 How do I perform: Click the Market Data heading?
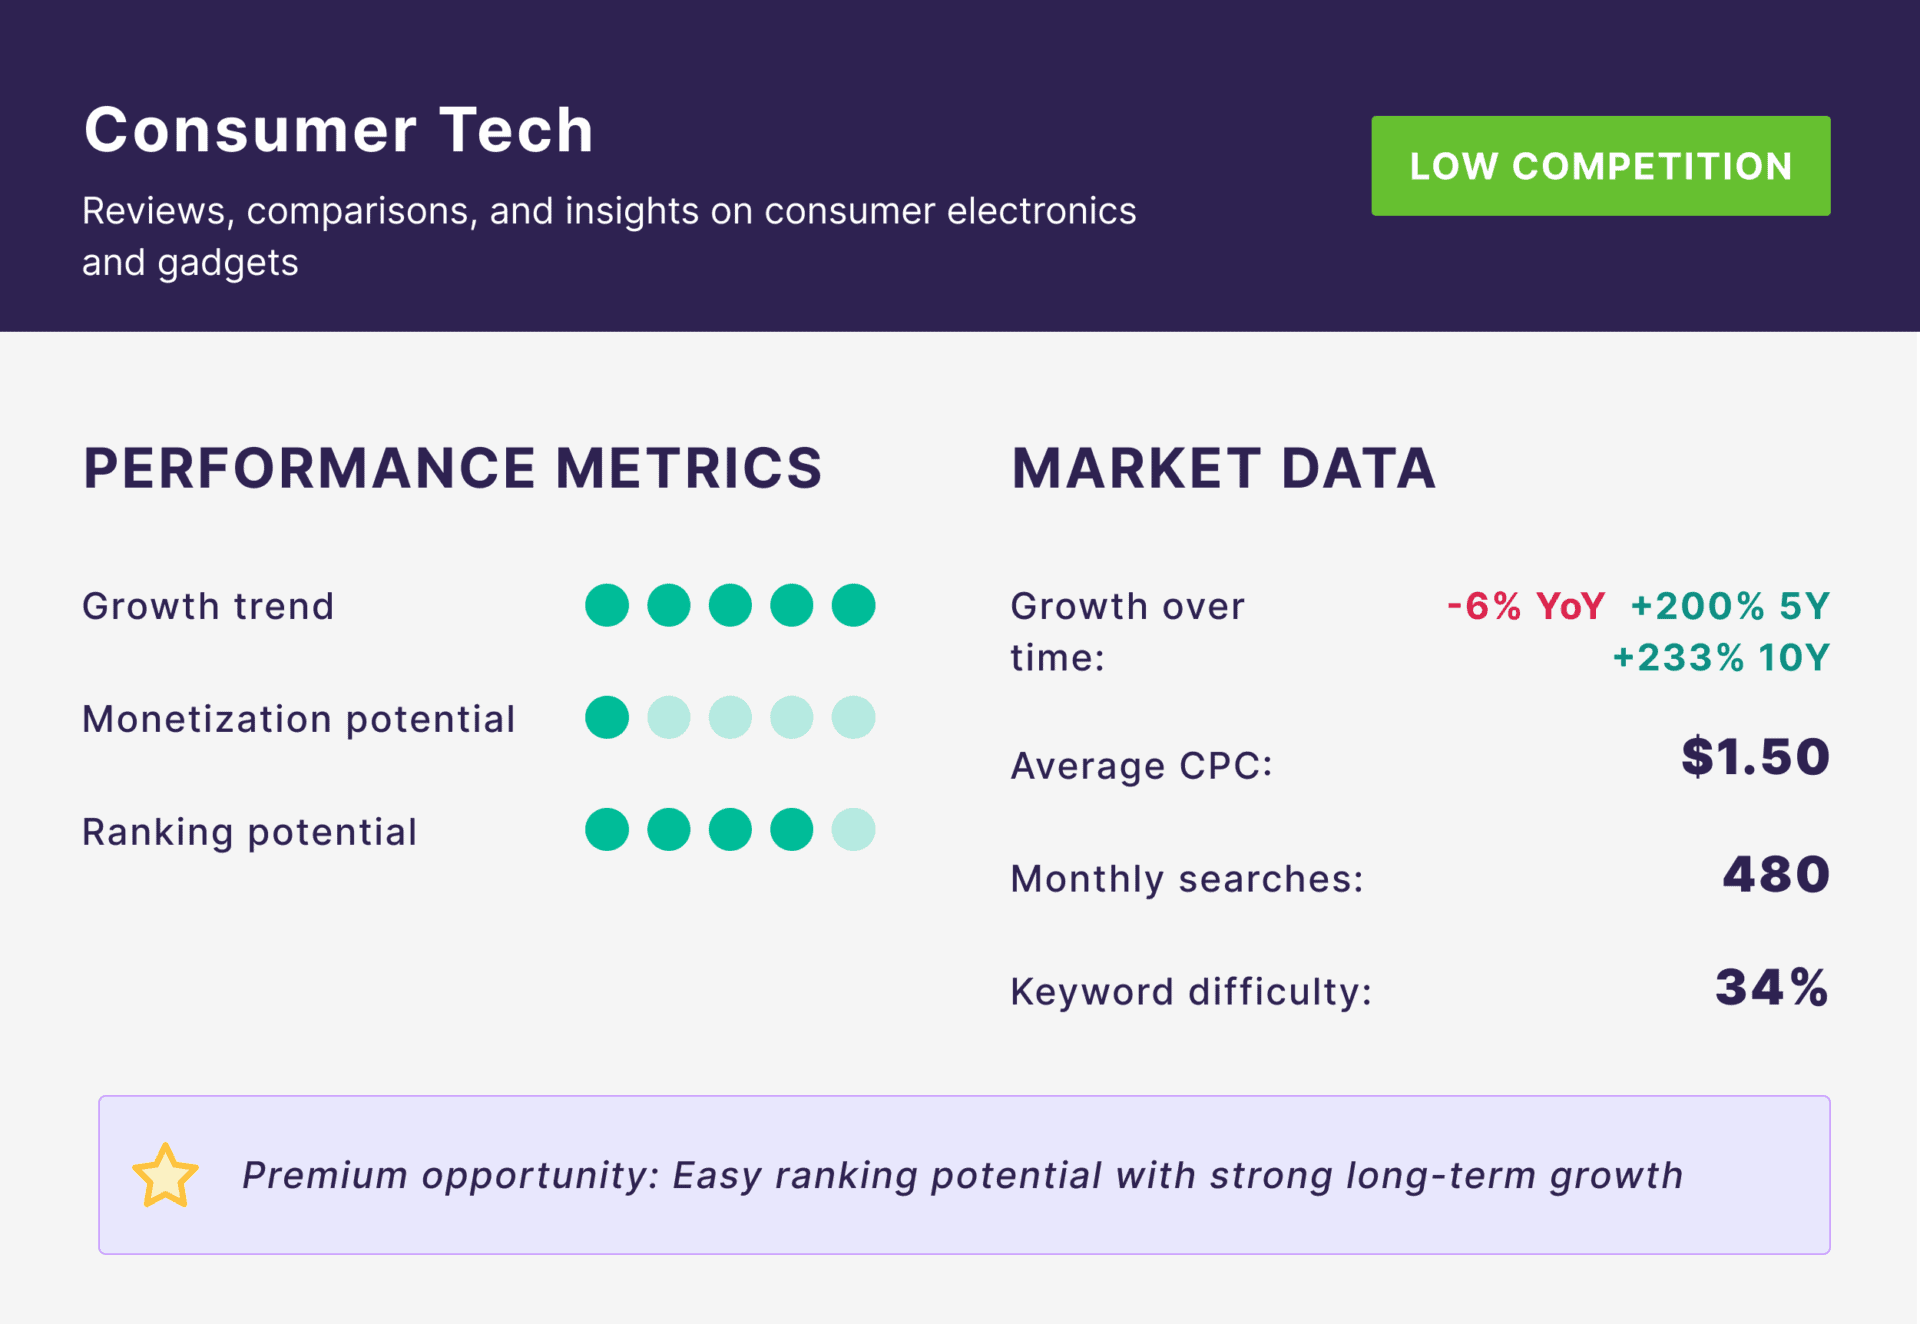[1223, 468]
